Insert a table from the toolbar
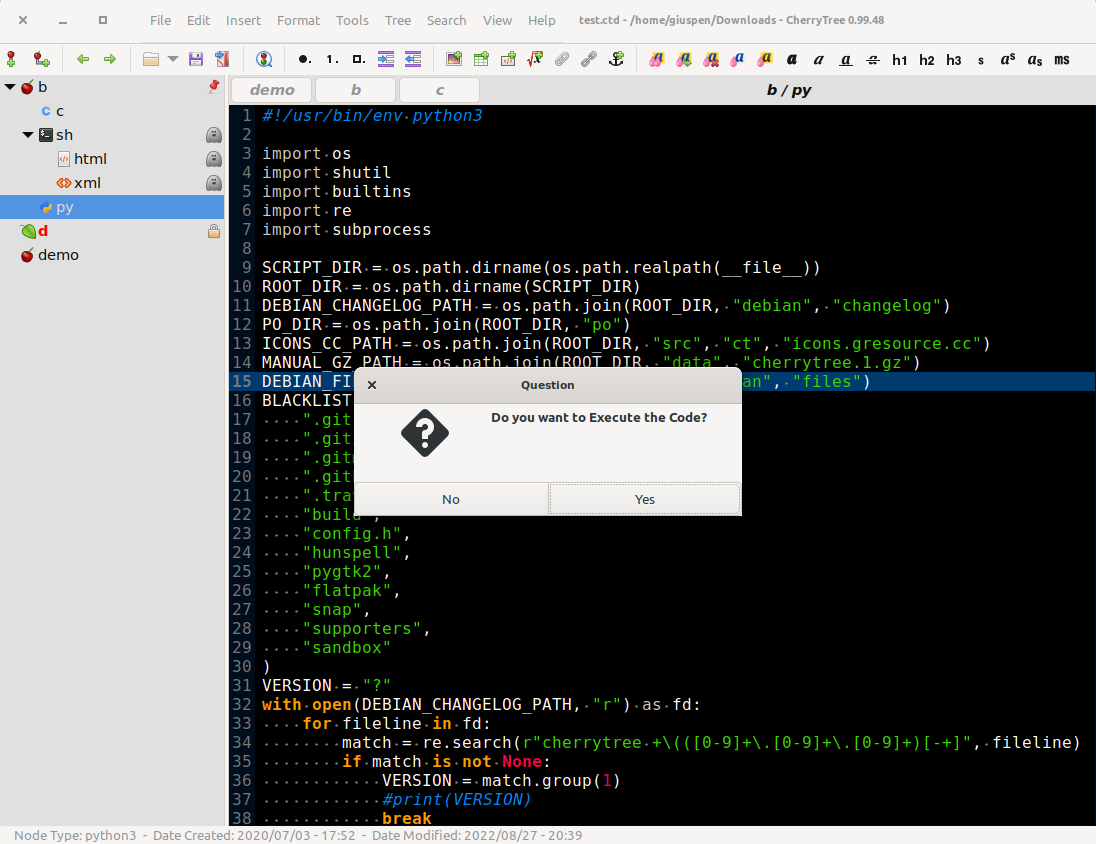 coord(481,60)
